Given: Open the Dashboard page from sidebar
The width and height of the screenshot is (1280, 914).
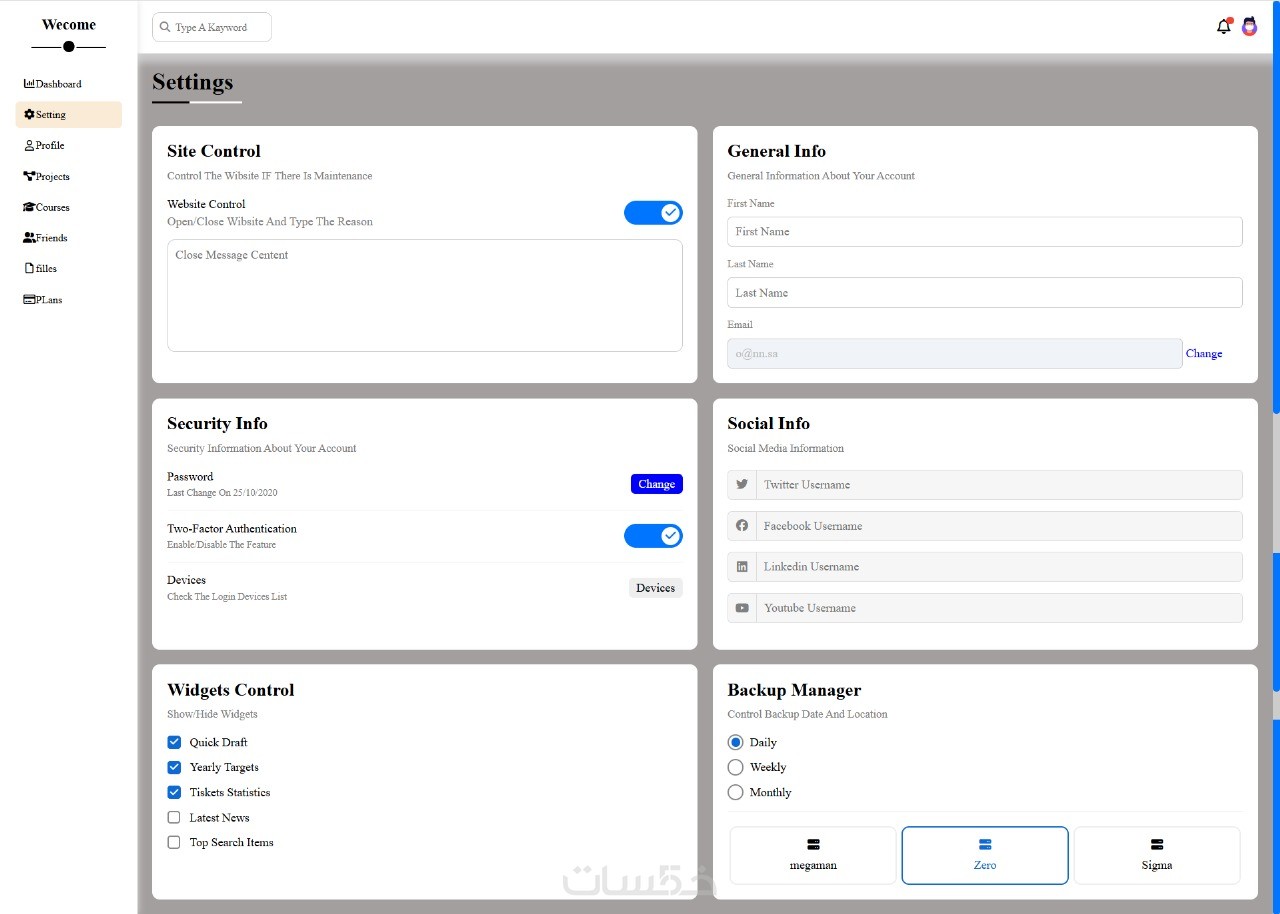Looking at the screenshot, I should (69, 84).
